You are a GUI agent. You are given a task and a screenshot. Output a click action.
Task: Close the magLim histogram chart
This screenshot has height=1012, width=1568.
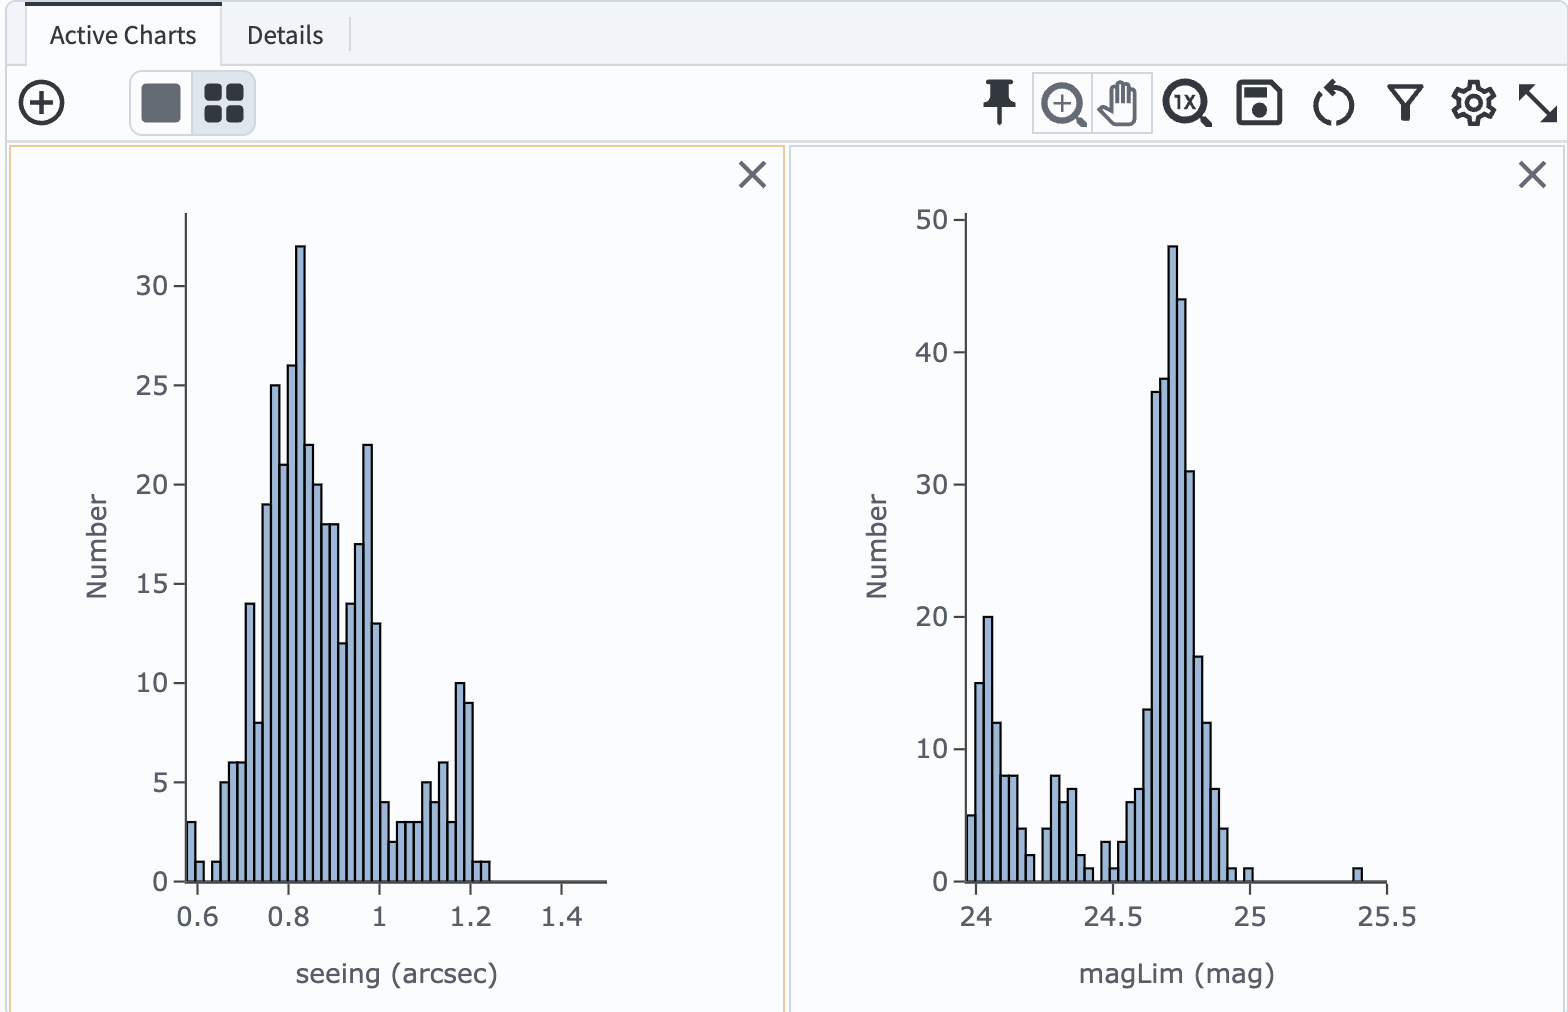tap(1532, 175)
